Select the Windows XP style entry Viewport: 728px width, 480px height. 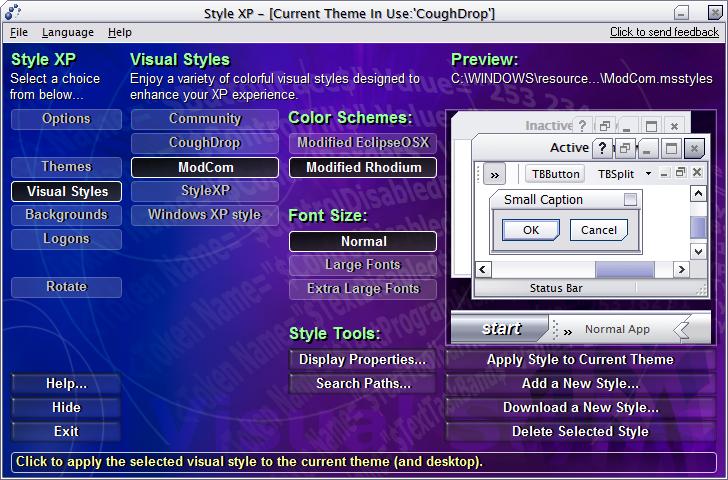click(x=205, y=215)
